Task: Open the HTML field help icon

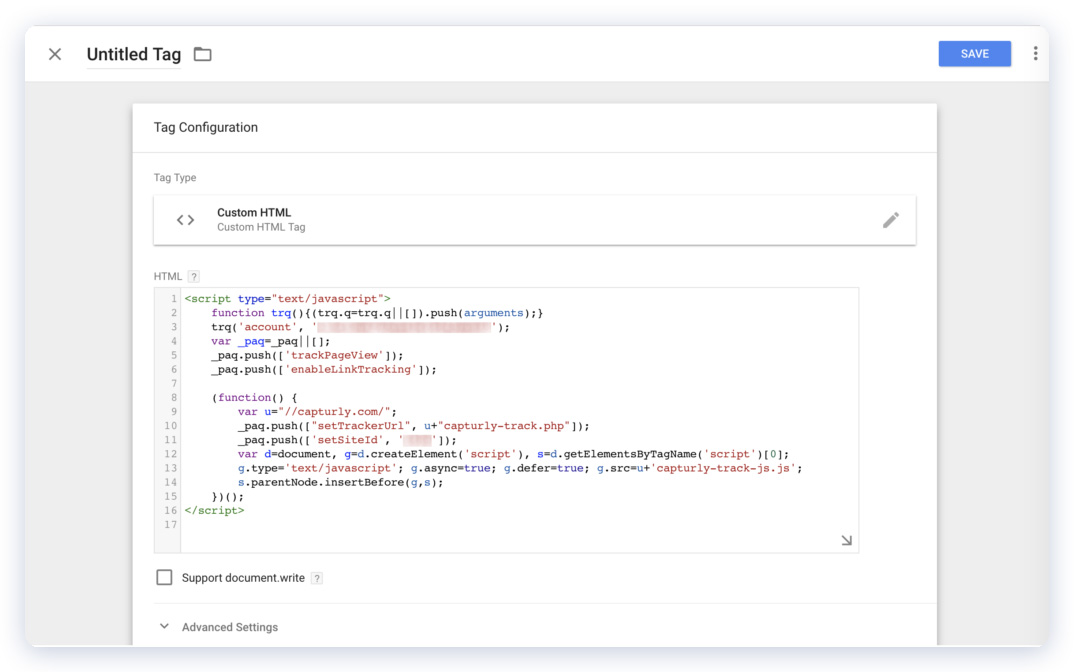Action: [193, 276]
